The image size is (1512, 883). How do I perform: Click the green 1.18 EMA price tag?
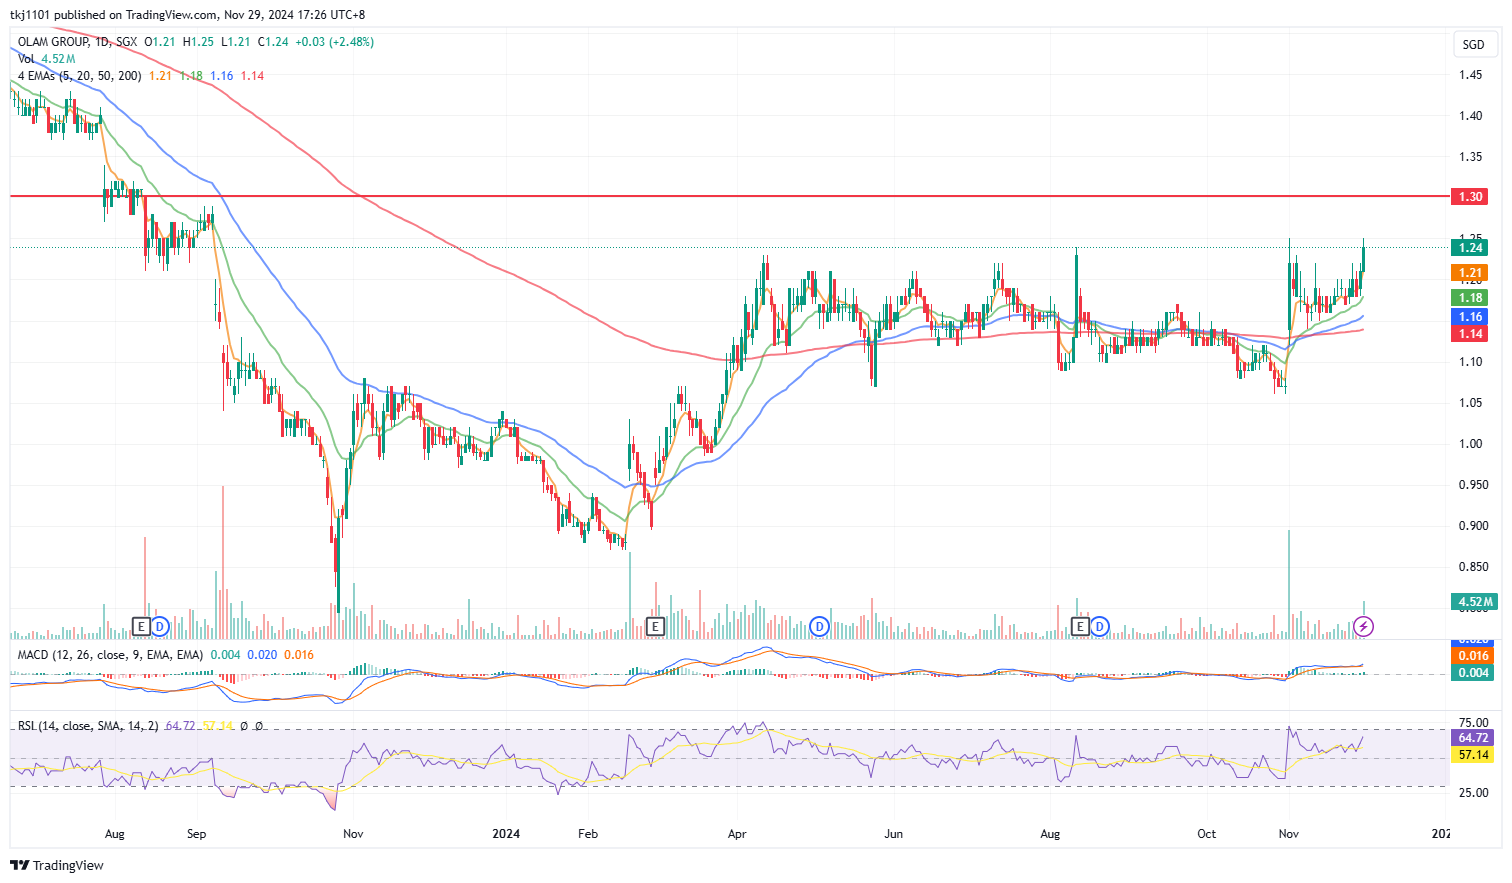[1470, 298]
